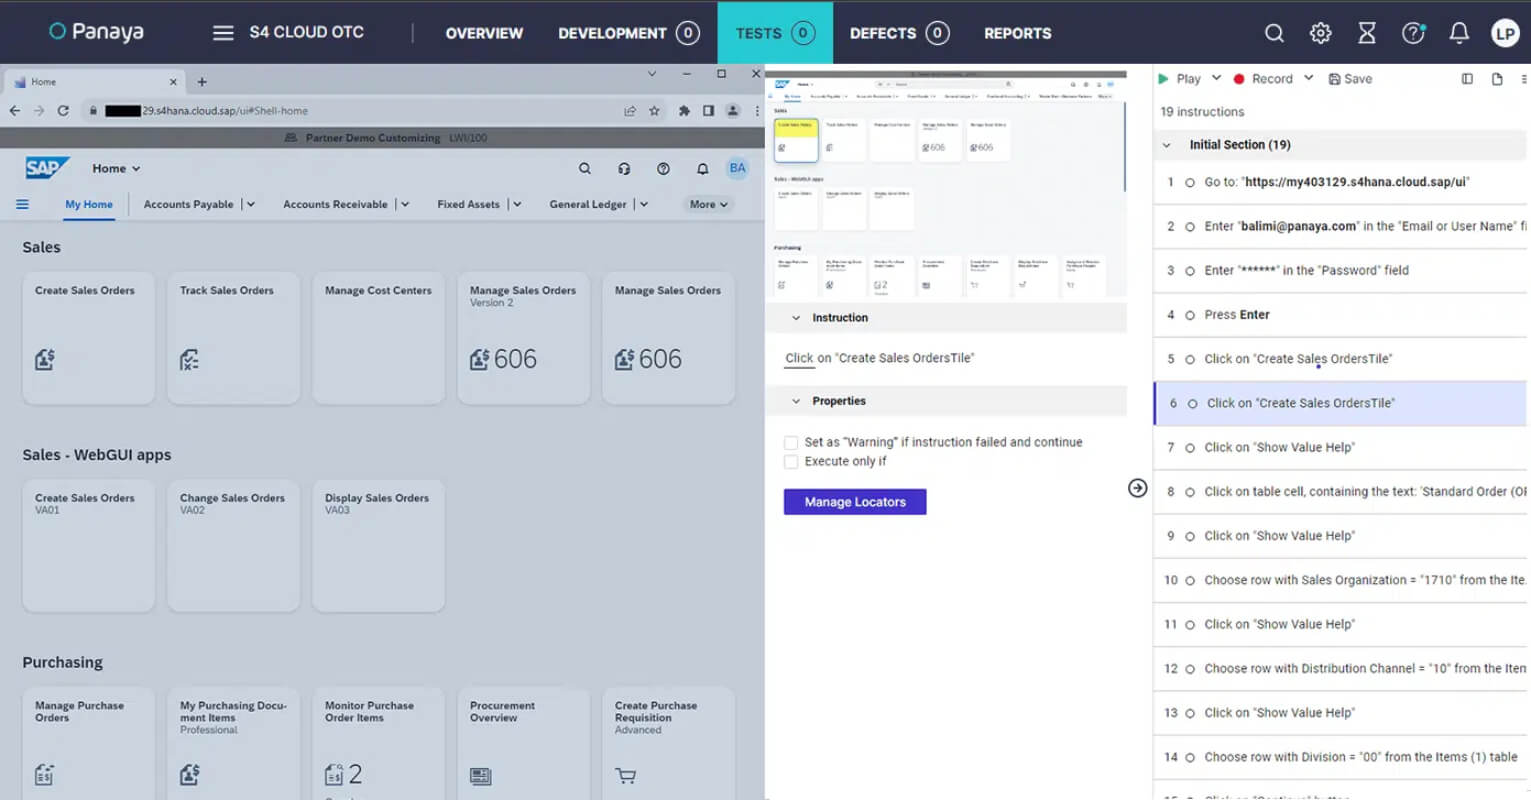The image size is (1531, 800).
Task: Open the SAP side navigation menu icon
Action: click(x=22, y=204)
